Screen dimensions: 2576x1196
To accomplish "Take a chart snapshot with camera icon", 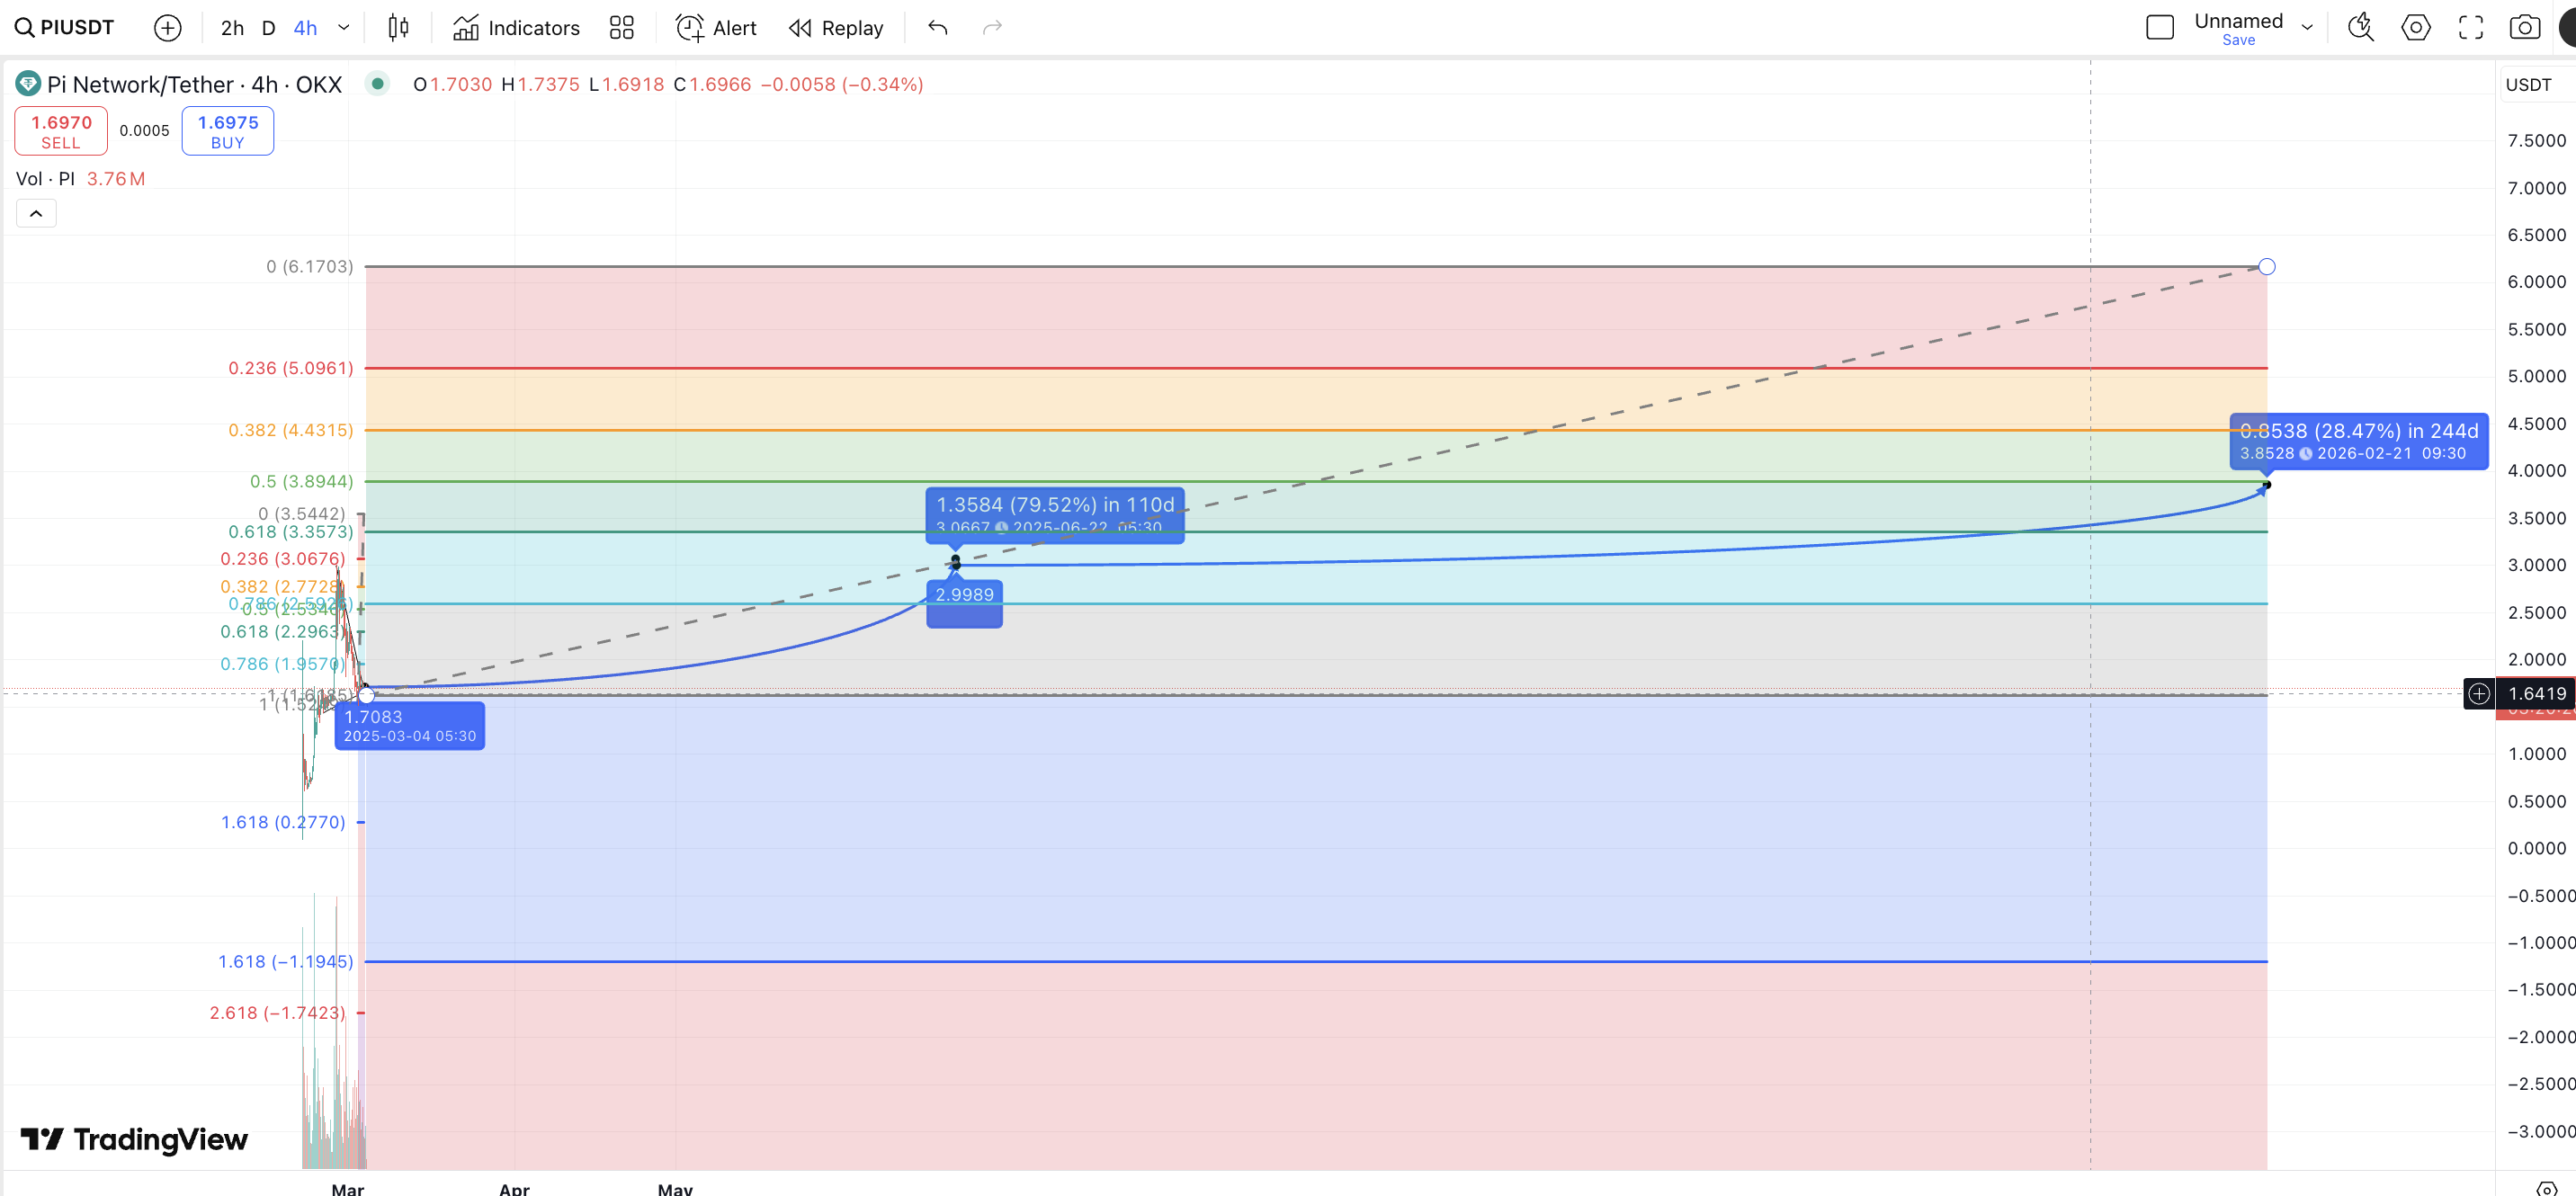I will click(x=2524, y=28).
